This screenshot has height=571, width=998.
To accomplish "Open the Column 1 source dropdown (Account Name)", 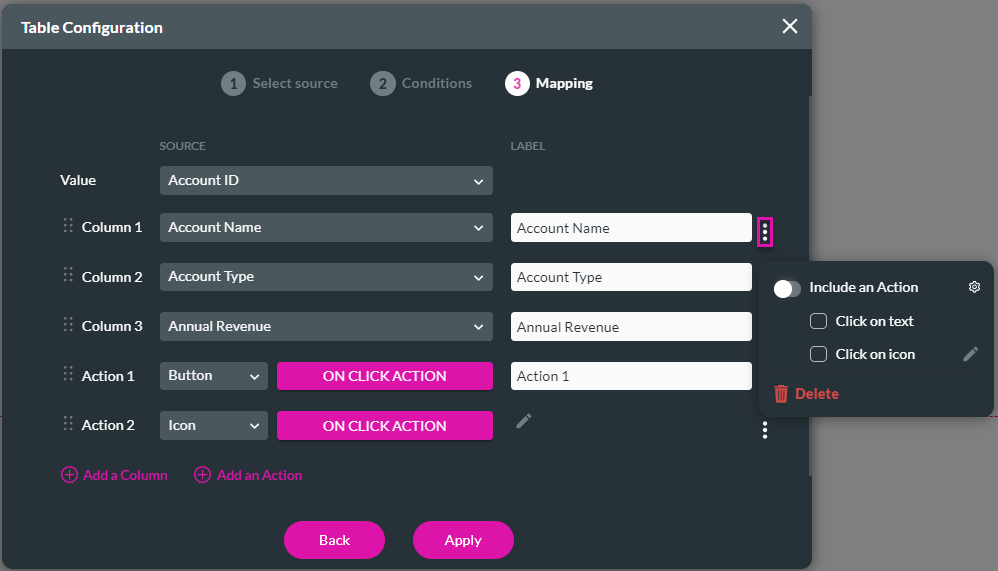I will (326, 227).
